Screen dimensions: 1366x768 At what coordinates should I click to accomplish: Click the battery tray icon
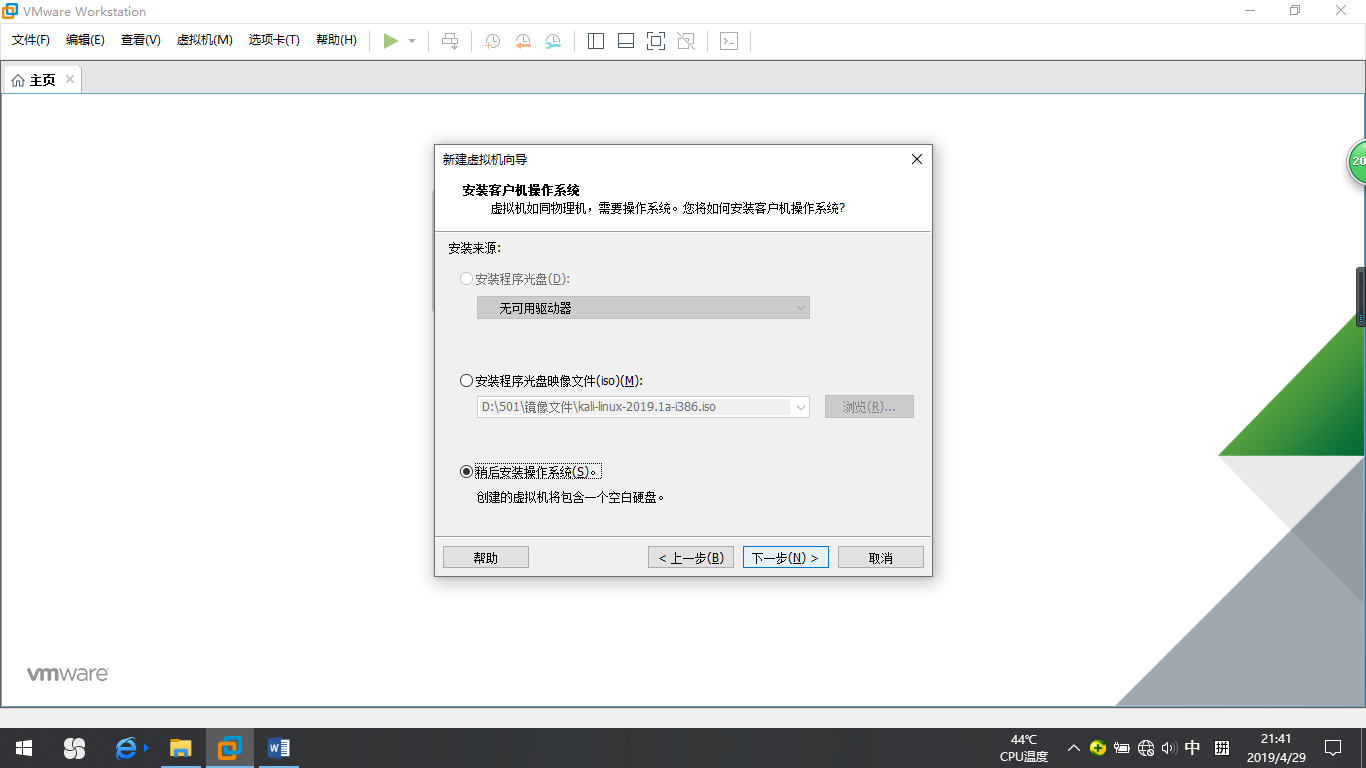1122,748
